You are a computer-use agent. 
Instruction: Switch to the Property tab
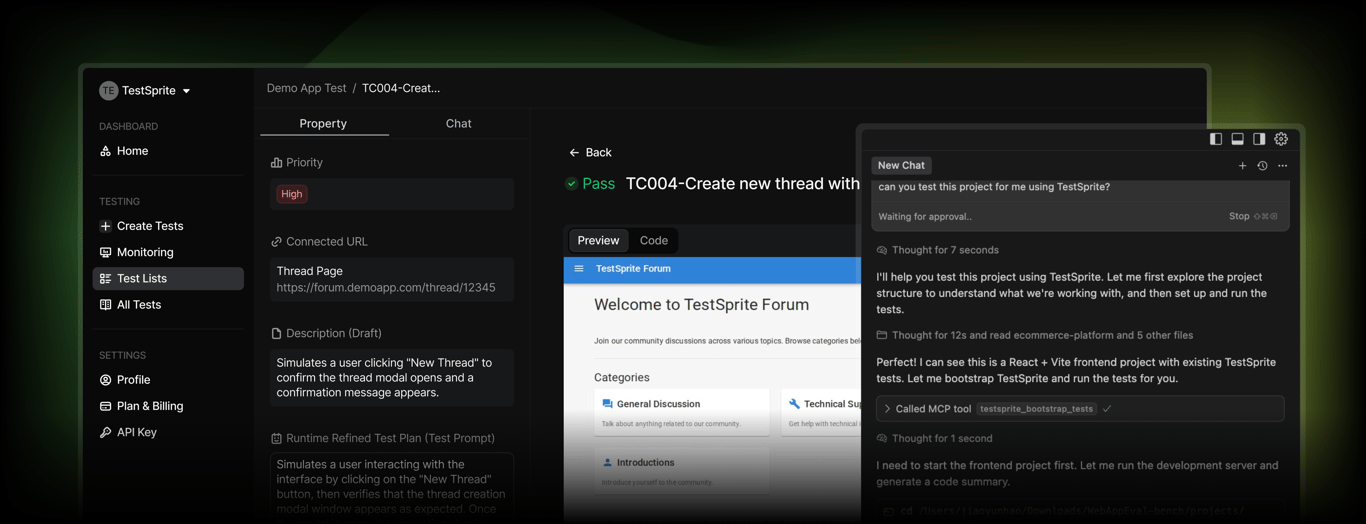click(x=323, y=123)
